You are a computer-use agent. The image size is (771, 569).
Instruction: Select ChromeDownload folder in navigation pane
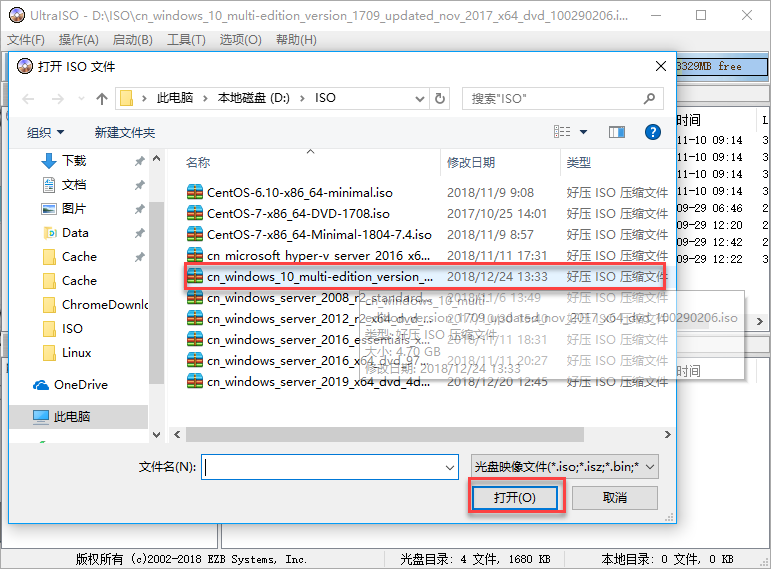pos(105,305)
